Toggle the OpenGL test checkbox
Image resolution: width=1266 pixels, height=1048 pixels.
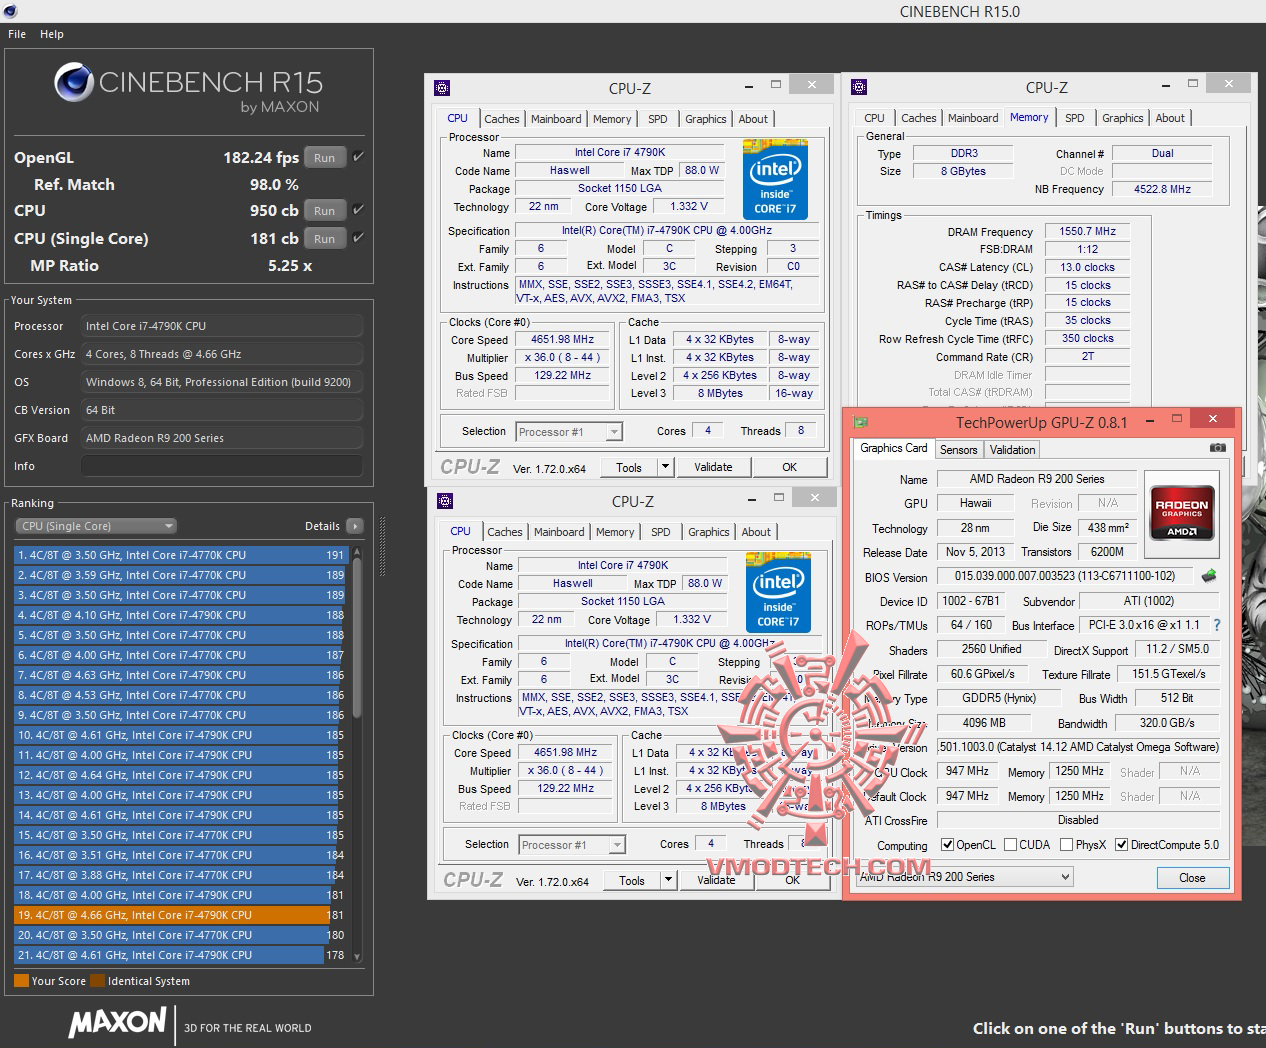coord(358,156)
